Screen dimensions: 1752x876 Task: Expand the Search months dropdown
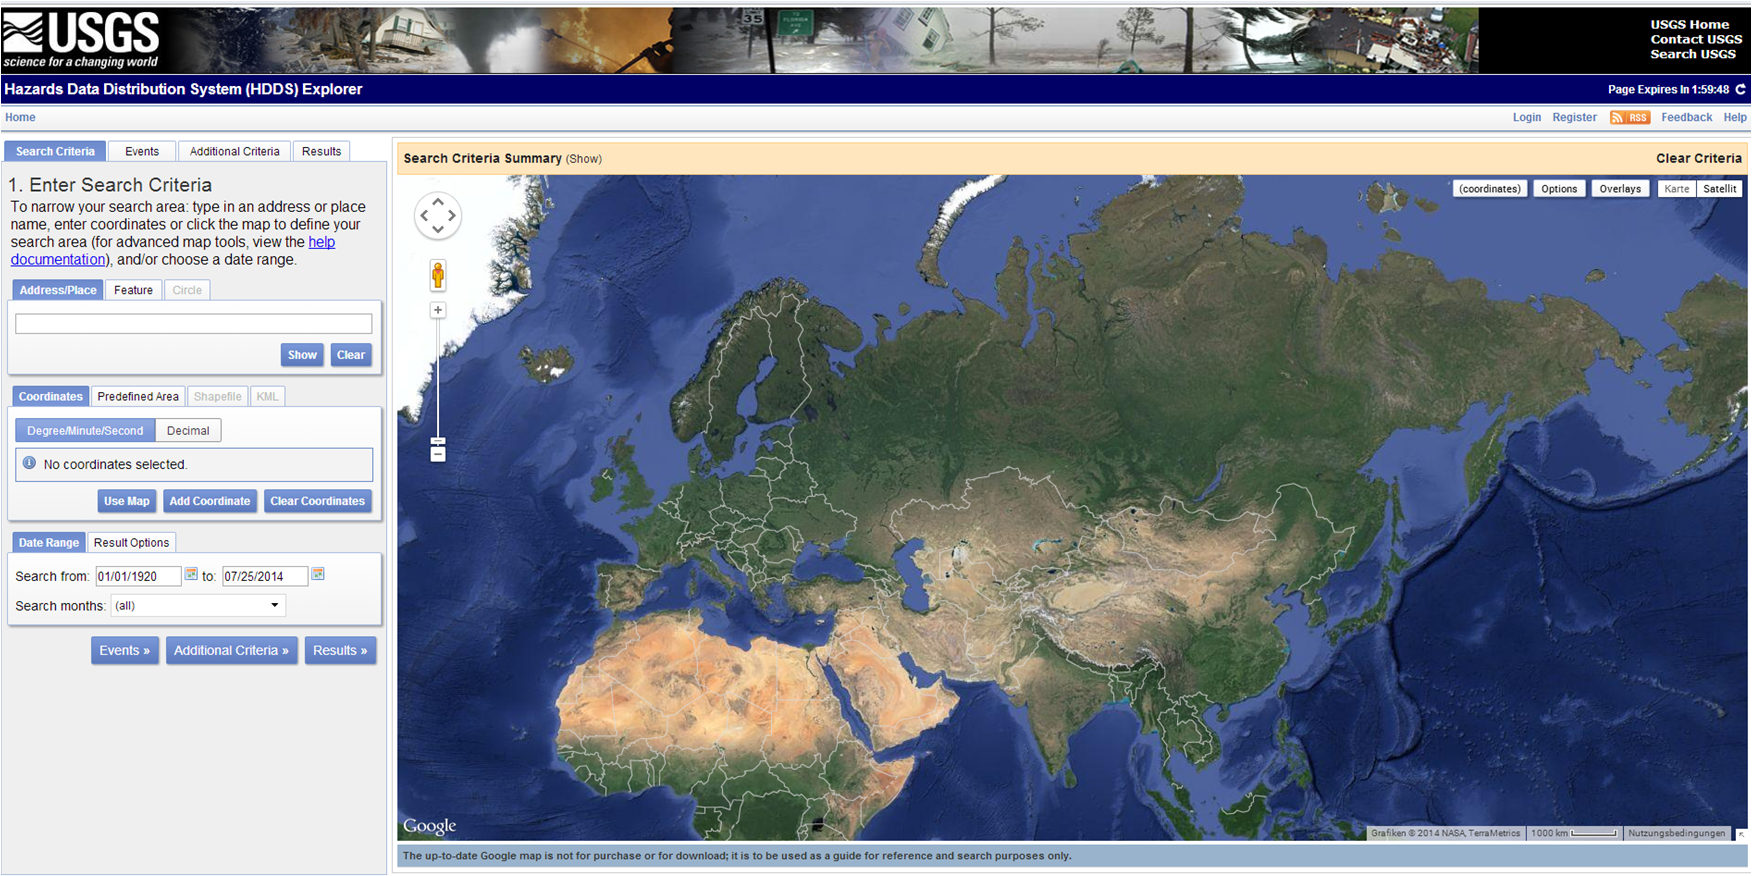(x=198, y=606)
